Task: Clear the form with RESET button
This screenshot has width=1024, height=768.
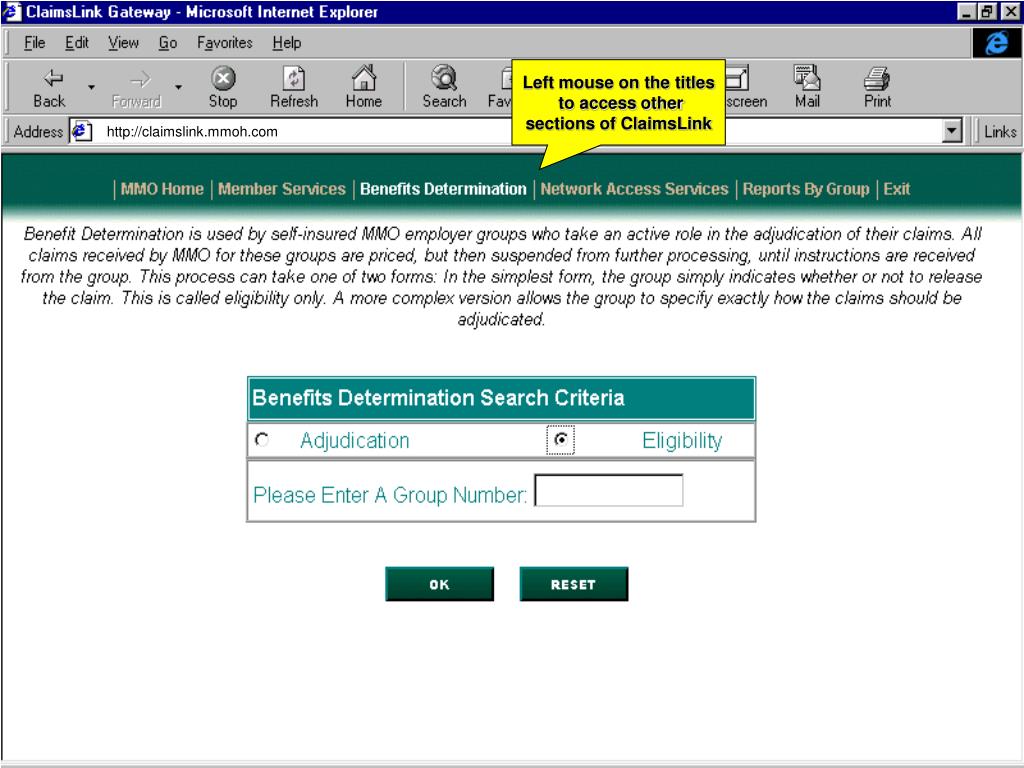Action: pyautogui.click(x=573, y=584)
